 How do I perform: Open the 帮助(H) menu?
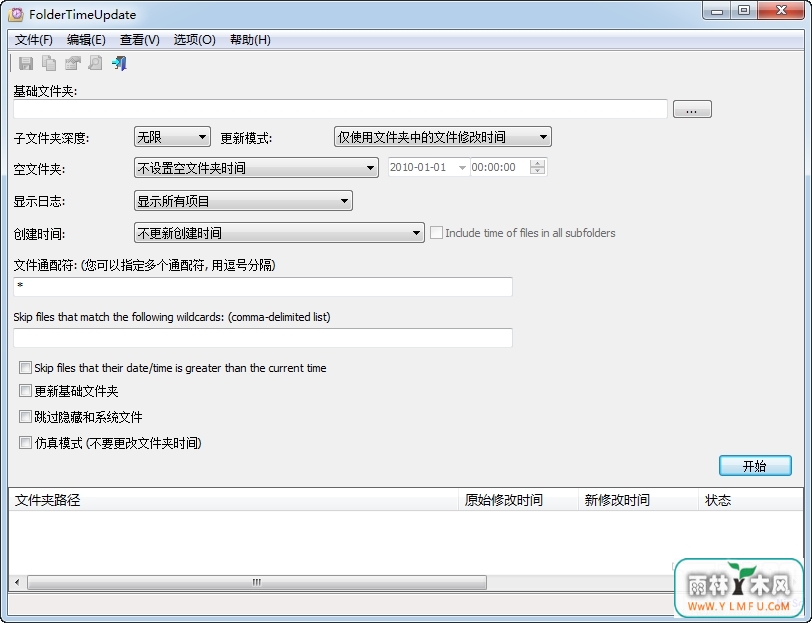click(250, 40)
